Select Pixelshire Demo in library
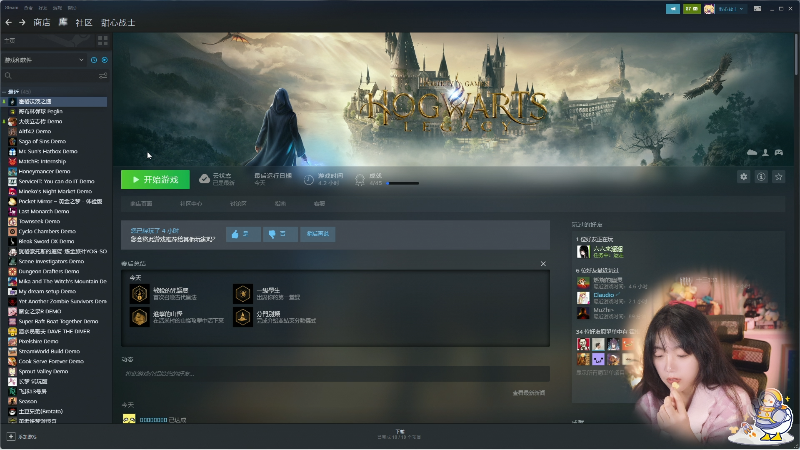This screenshot has height=450, width=800. [38, 341]
